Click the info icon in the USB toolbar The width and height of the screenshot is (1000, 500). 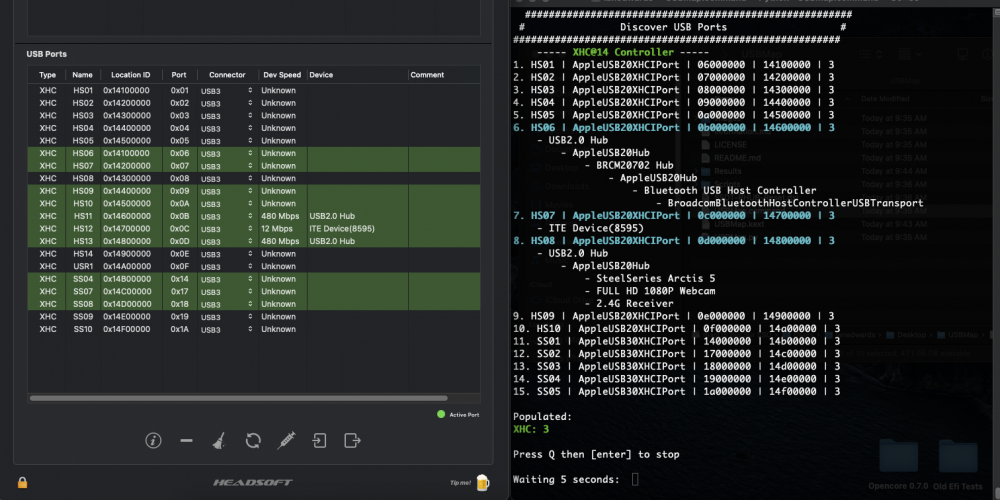click(153, 440)
